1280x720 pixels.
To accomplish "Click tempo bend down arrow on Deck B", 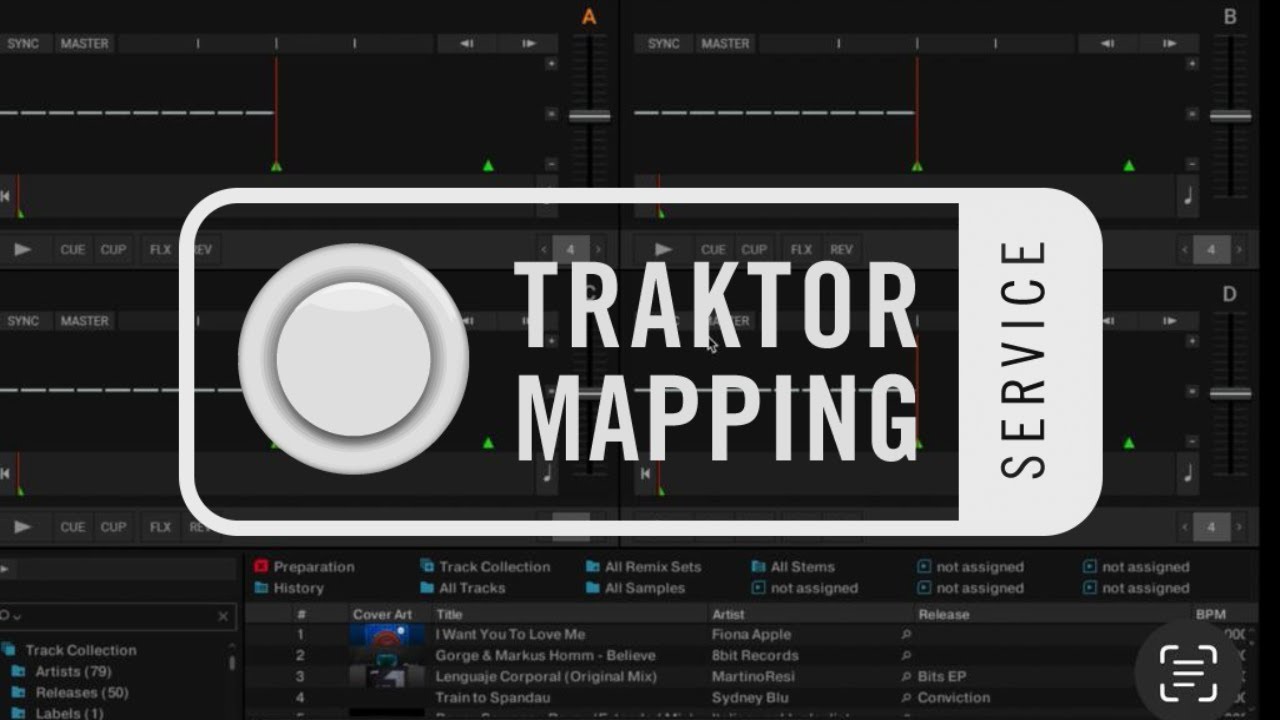I will click(1107, 44).
